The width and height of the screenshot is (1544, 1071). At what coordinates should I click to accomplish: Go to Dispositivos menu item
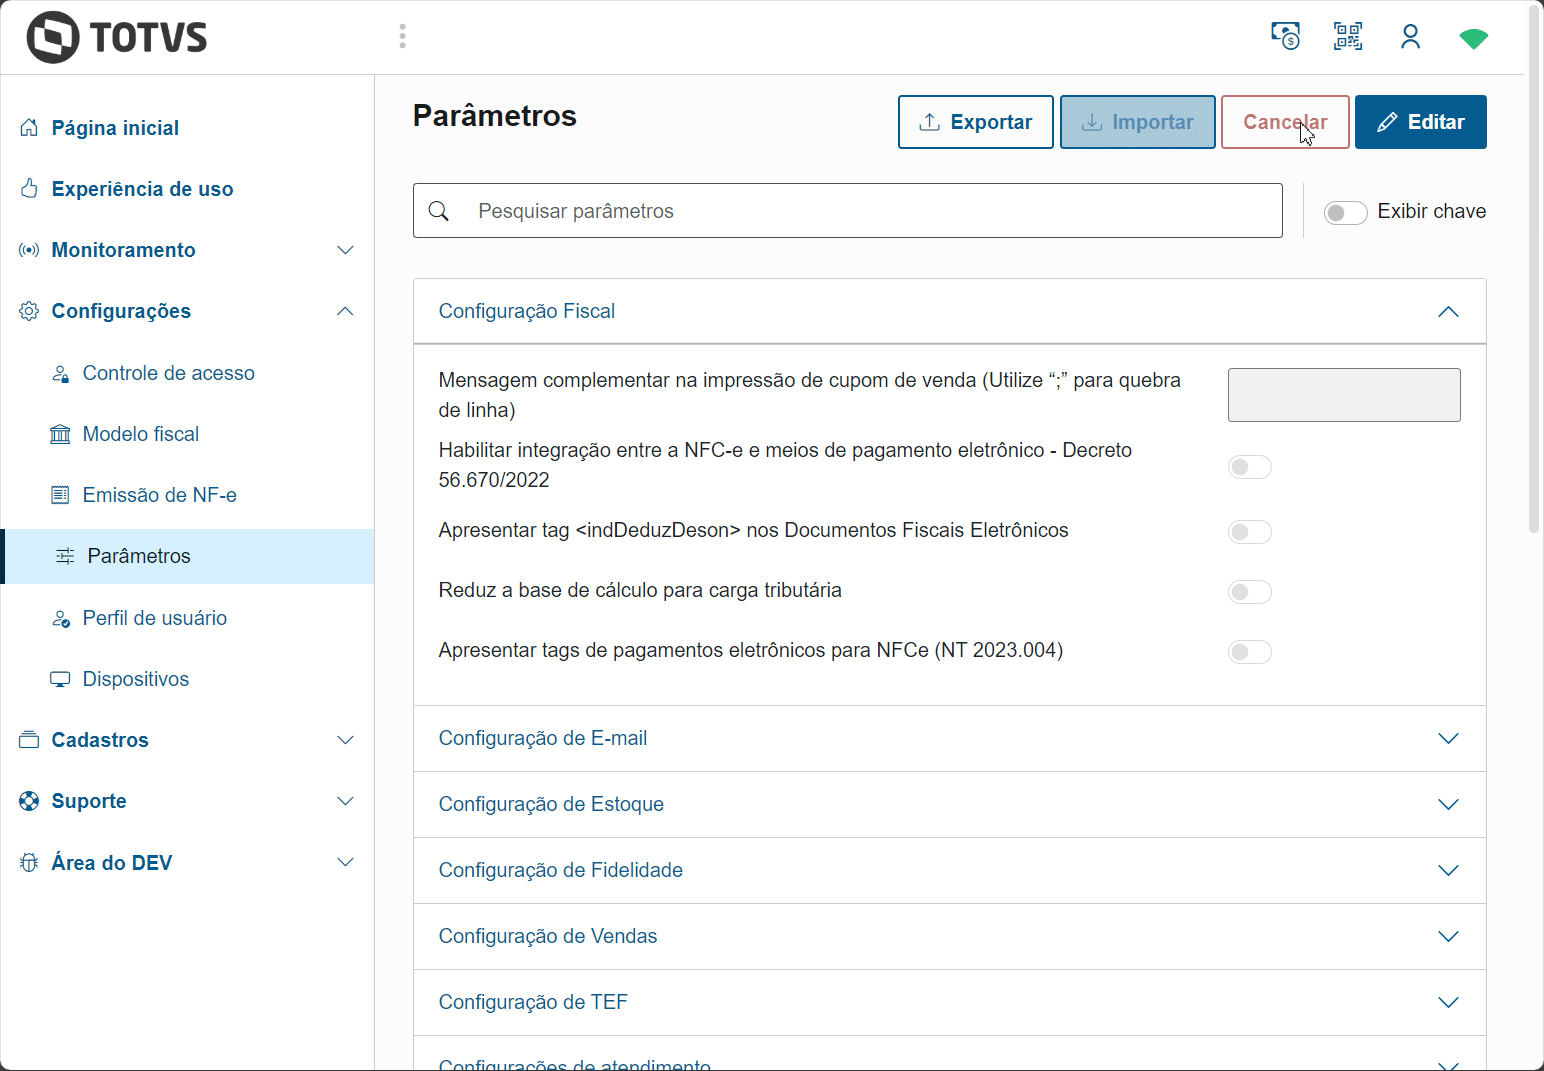coord(136,679)
